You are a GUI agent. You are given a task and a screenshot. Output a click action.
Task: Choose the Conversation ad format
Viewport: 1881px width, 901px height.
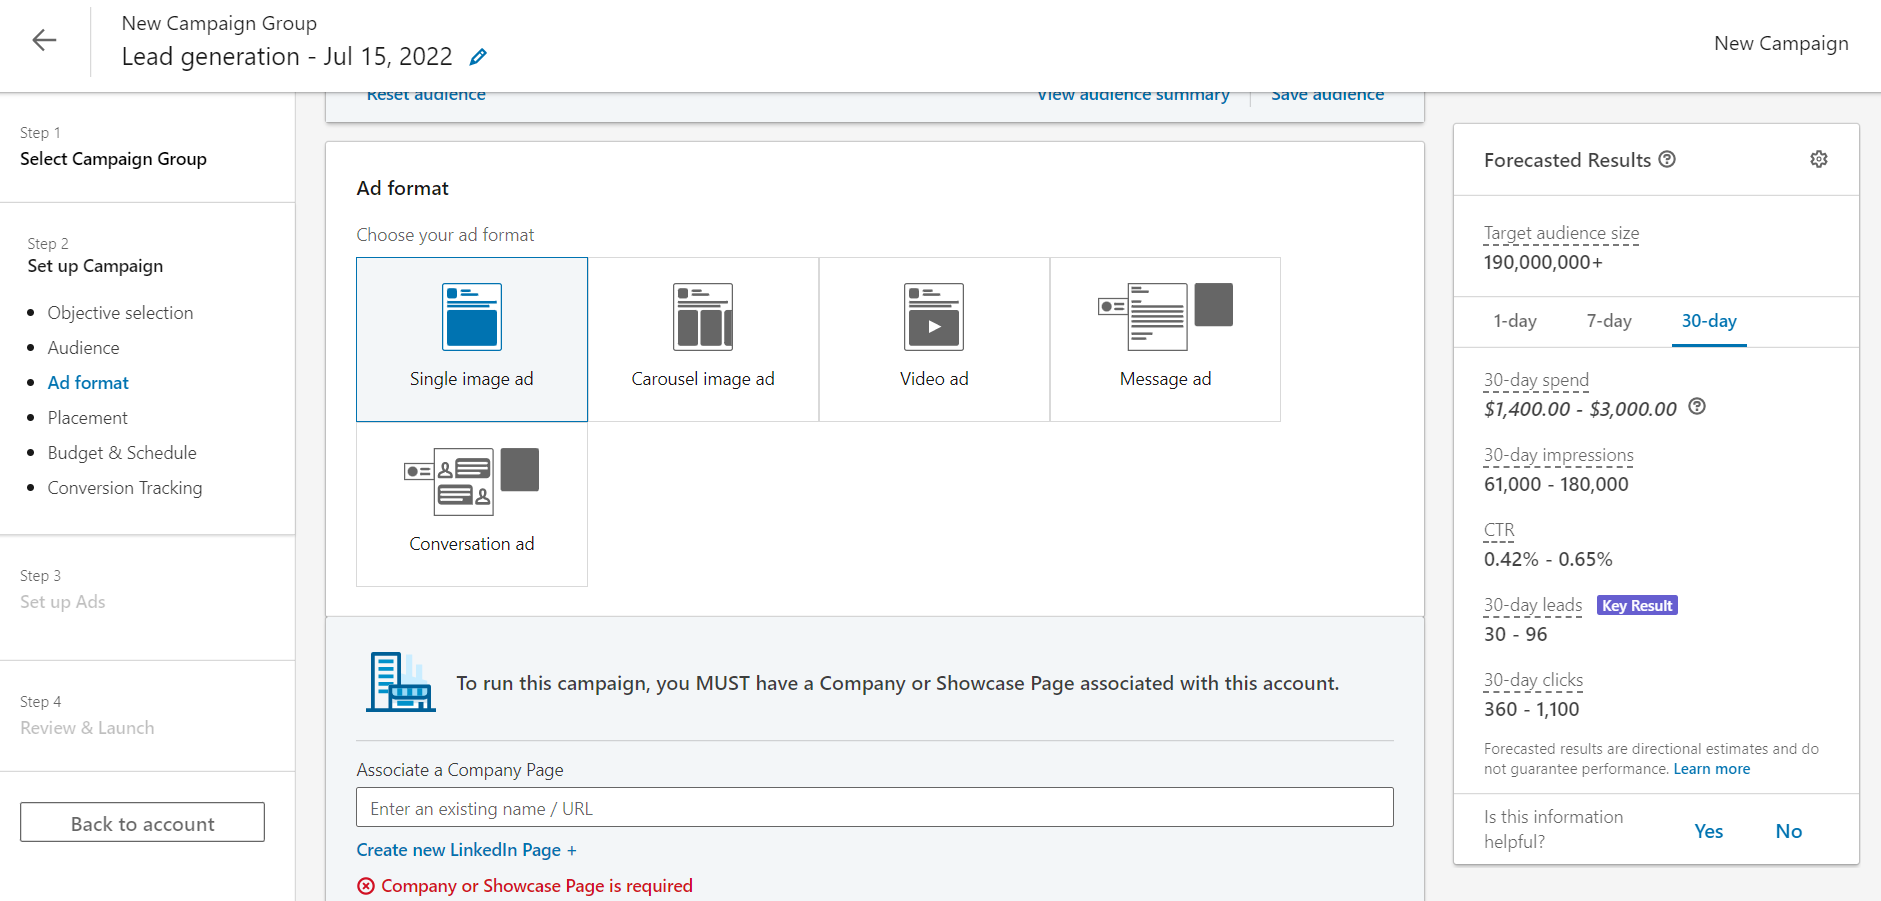click(472, 504)
